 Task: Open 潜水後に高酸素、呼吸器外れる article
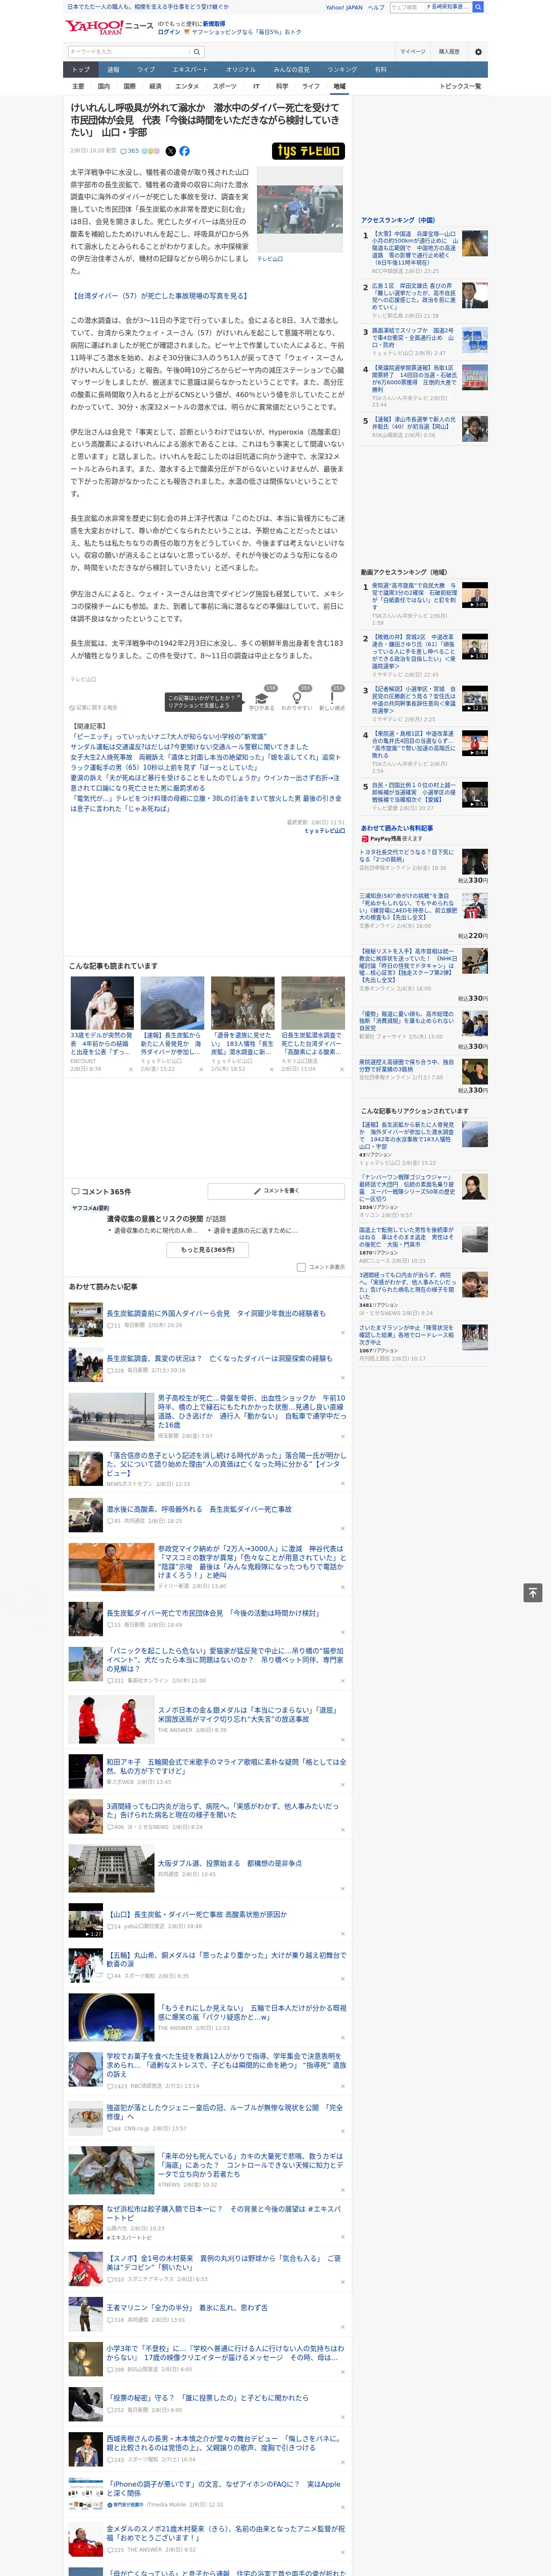(199, 1509)
